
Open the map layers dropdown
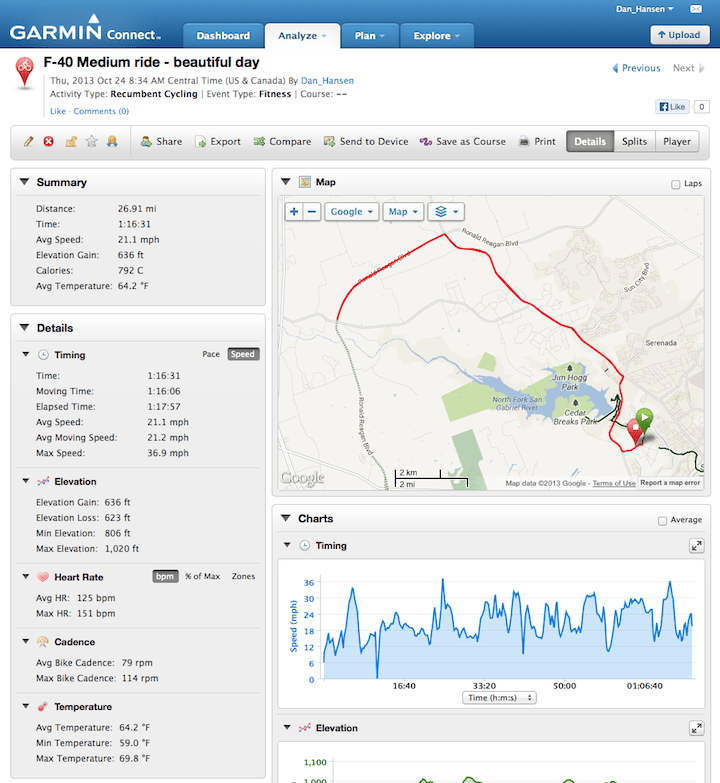click(445, 212)
